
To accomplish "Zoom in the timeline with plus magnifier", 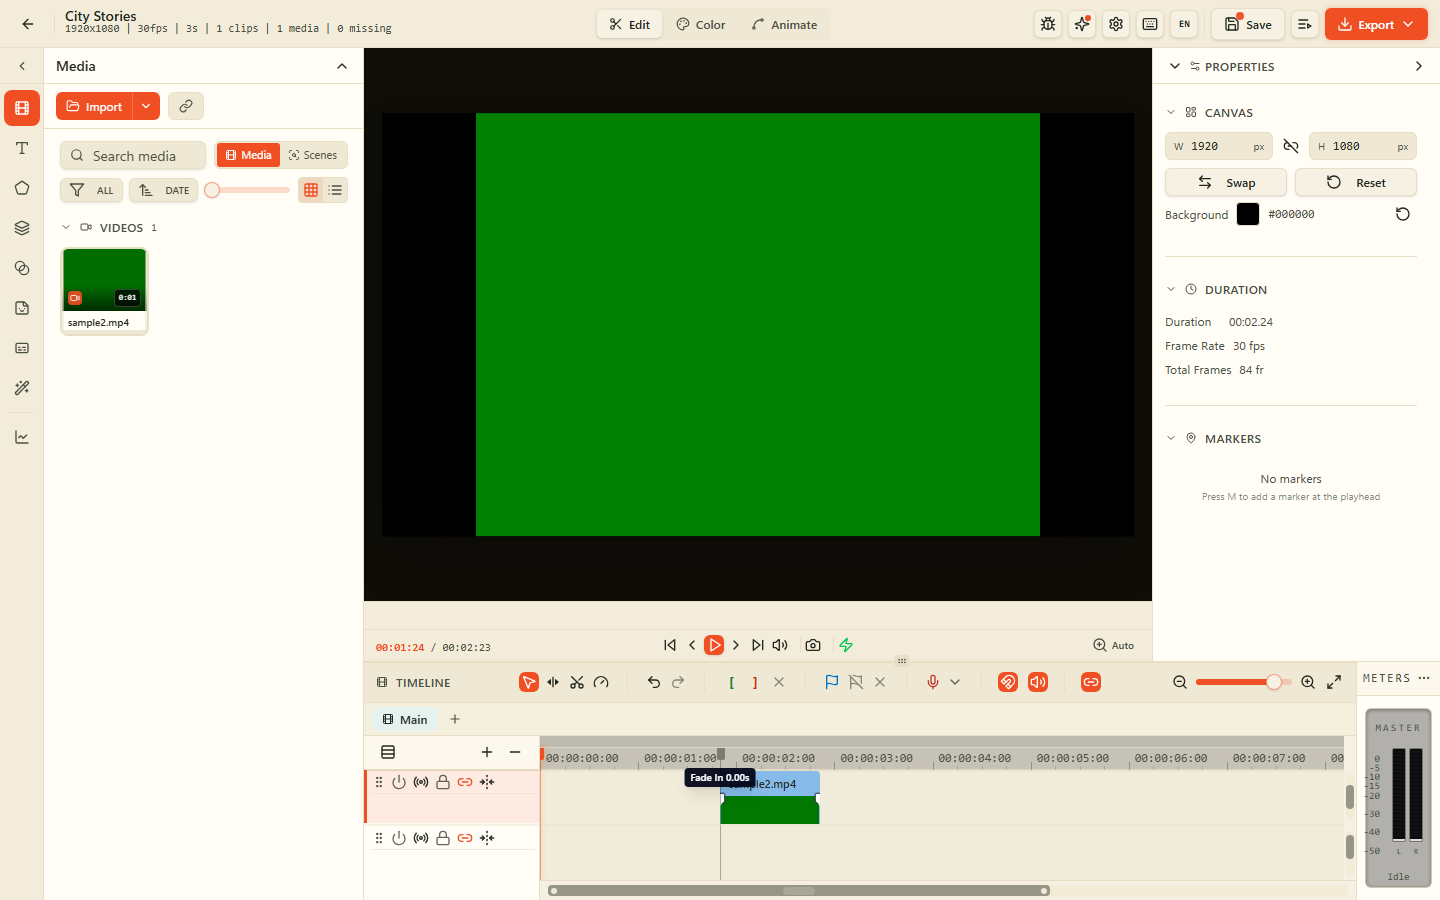I will click(1308, 682).
